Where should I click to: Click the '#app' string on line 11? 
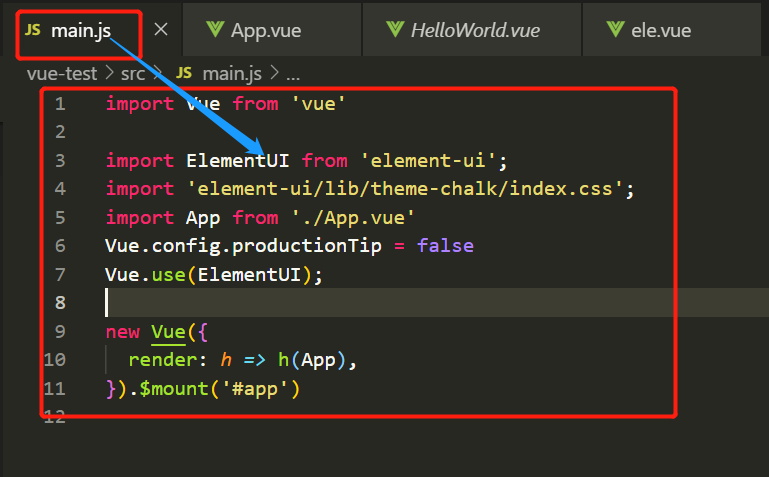point(255,389)
